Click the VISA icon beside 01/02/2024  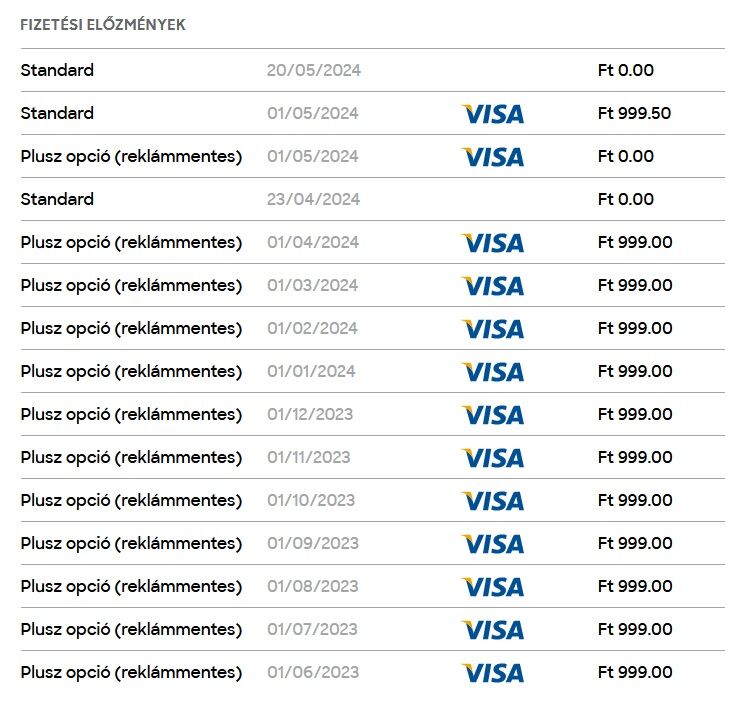pyautogui.click(x=493, y=329)
